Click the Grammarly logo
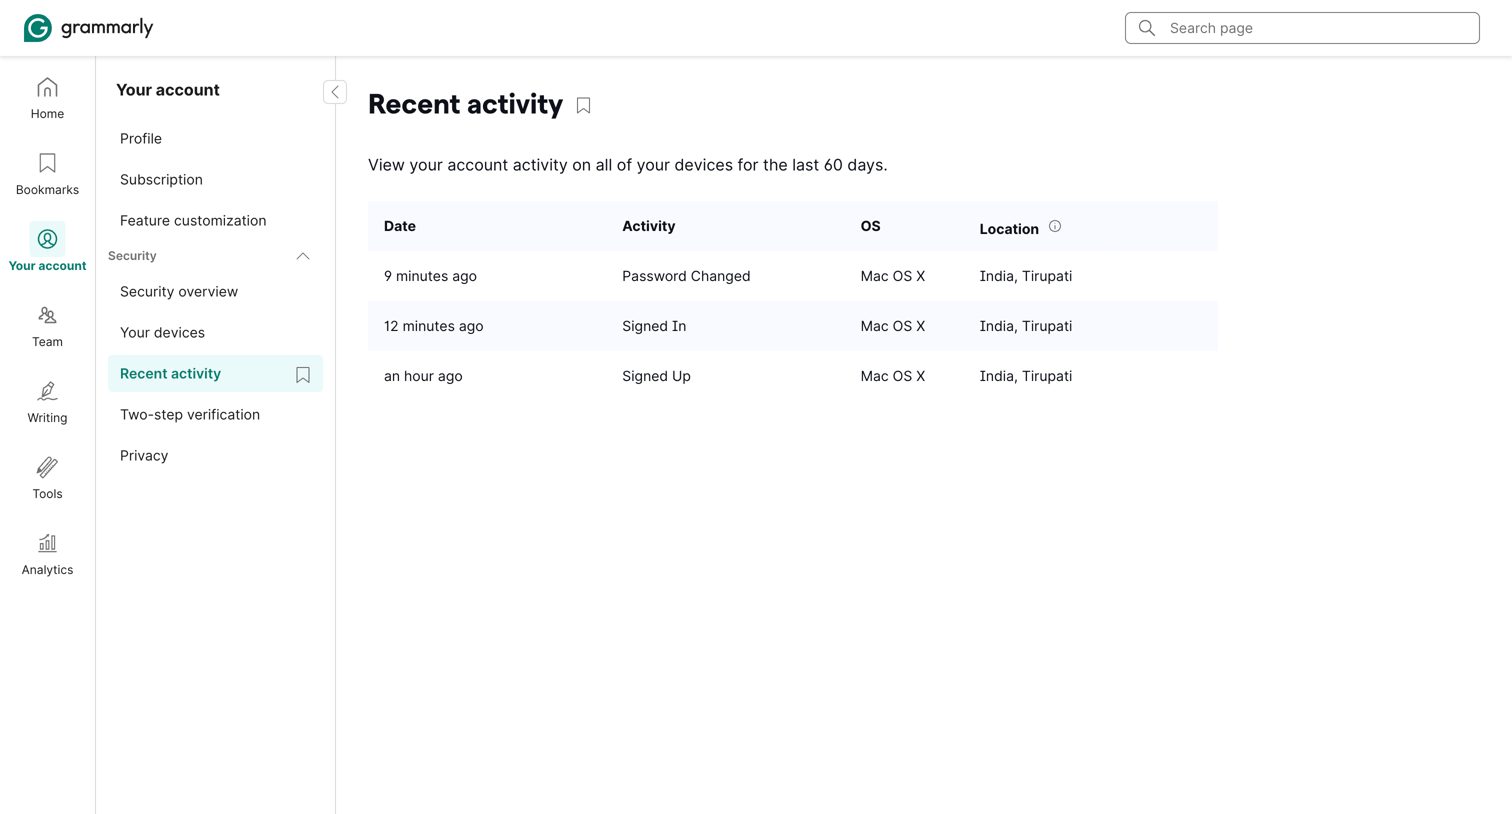This screenshot has width=1512, height=814. point(88,28)
